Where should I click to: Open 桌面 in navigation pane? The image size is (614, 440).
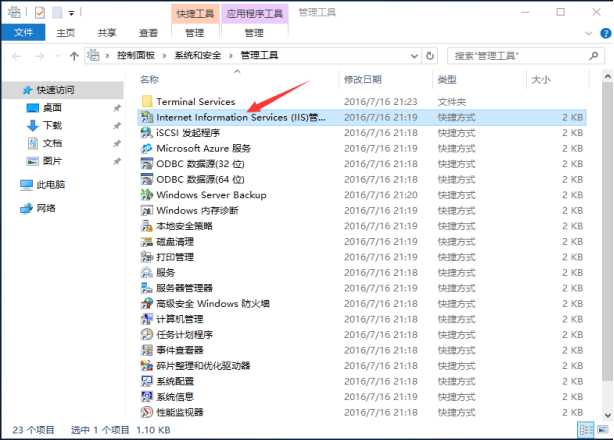pos(52,108)
